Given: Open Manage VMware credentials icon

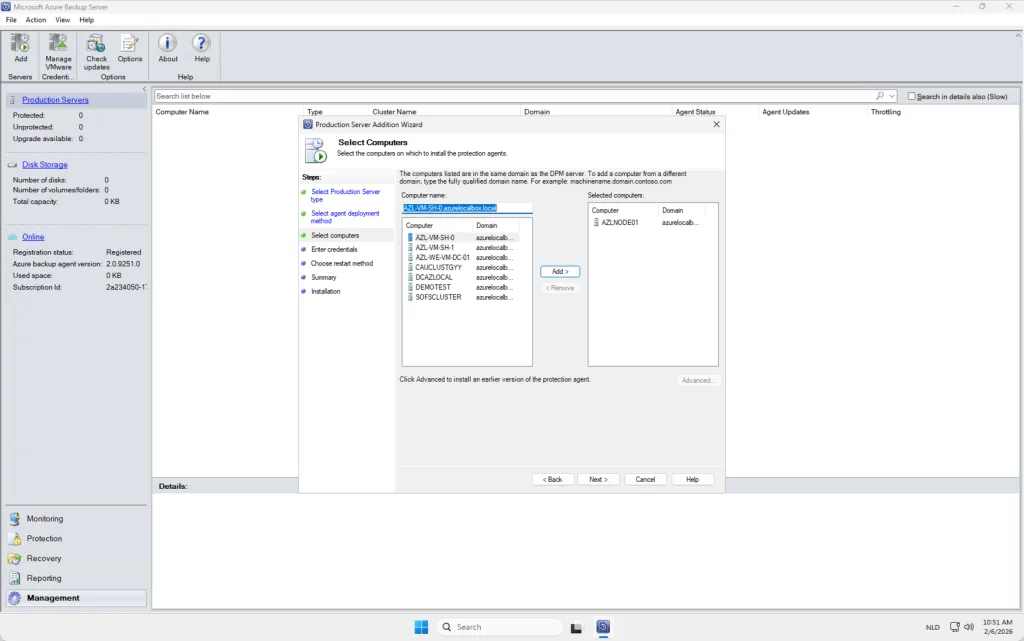Looking at the screenshot, I should pos(58,44).
